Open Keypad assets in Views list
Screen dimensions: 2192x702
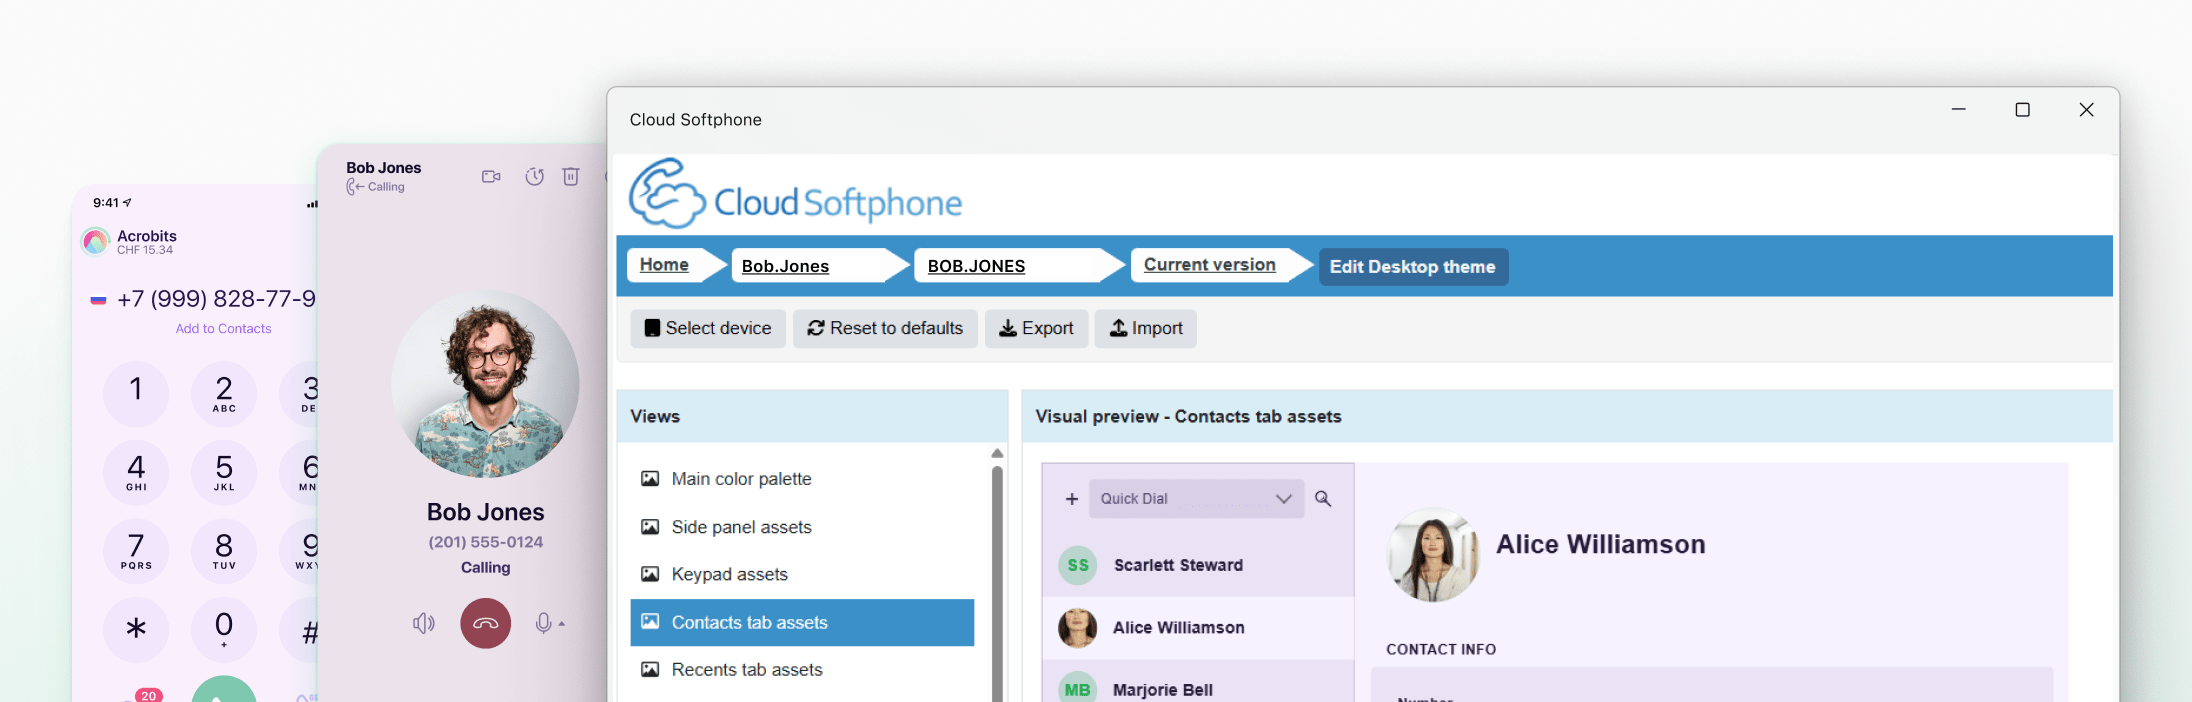(729, 574)
